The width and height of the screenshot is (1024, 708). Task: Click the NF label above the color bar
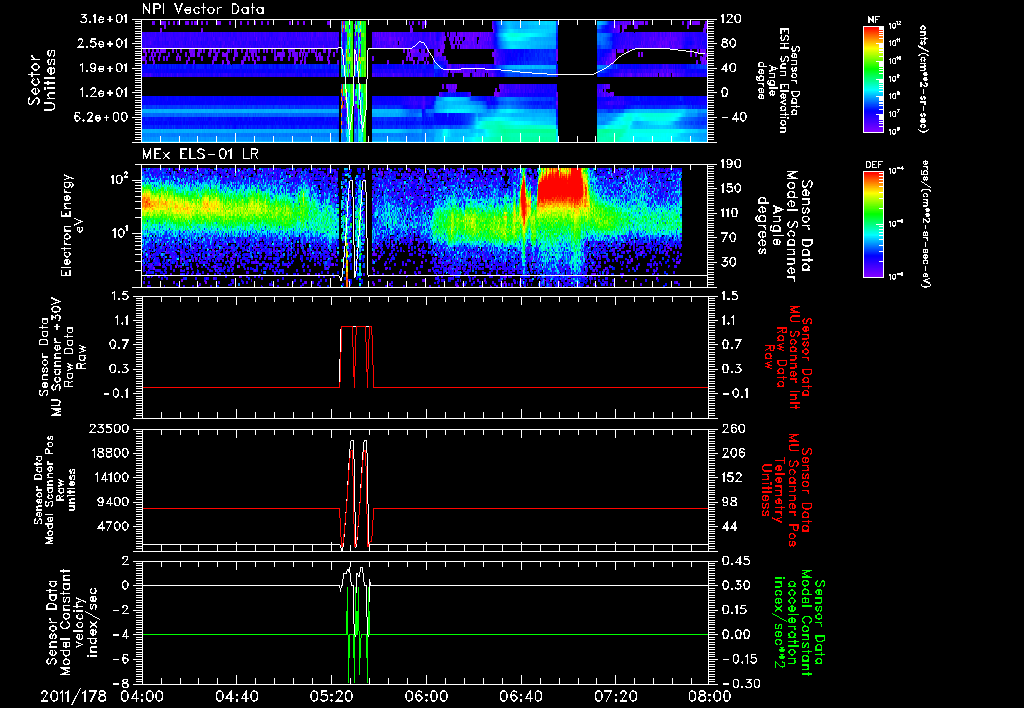coord(873,20)
